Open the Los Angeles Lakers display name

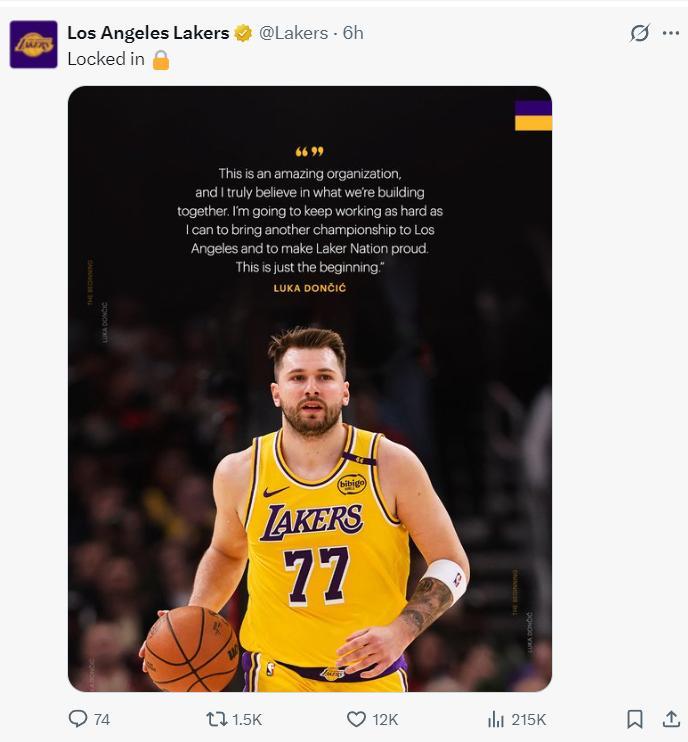point(147,33)
